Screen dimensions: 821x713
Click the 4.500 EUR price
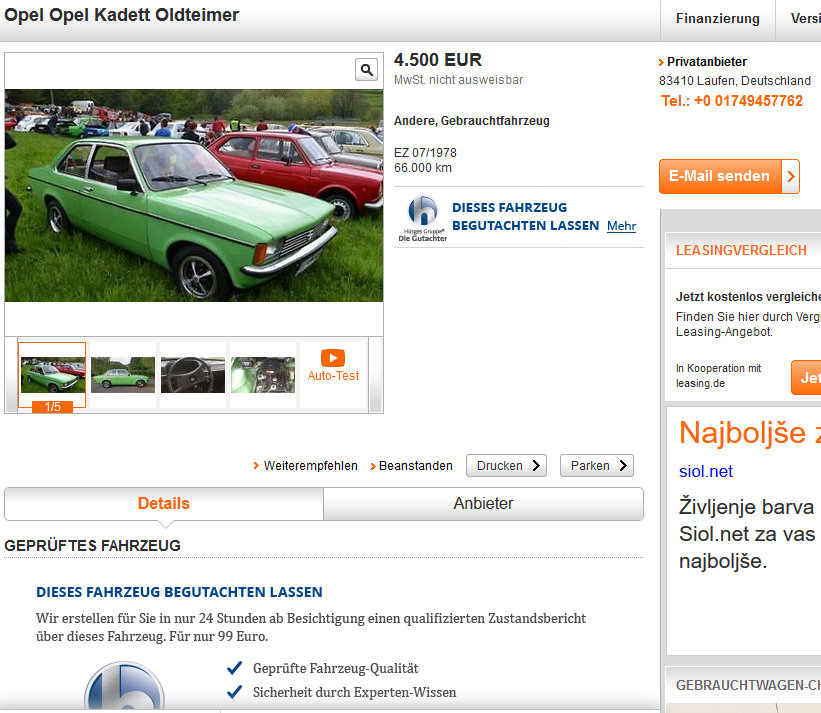[x=438, y=60]
